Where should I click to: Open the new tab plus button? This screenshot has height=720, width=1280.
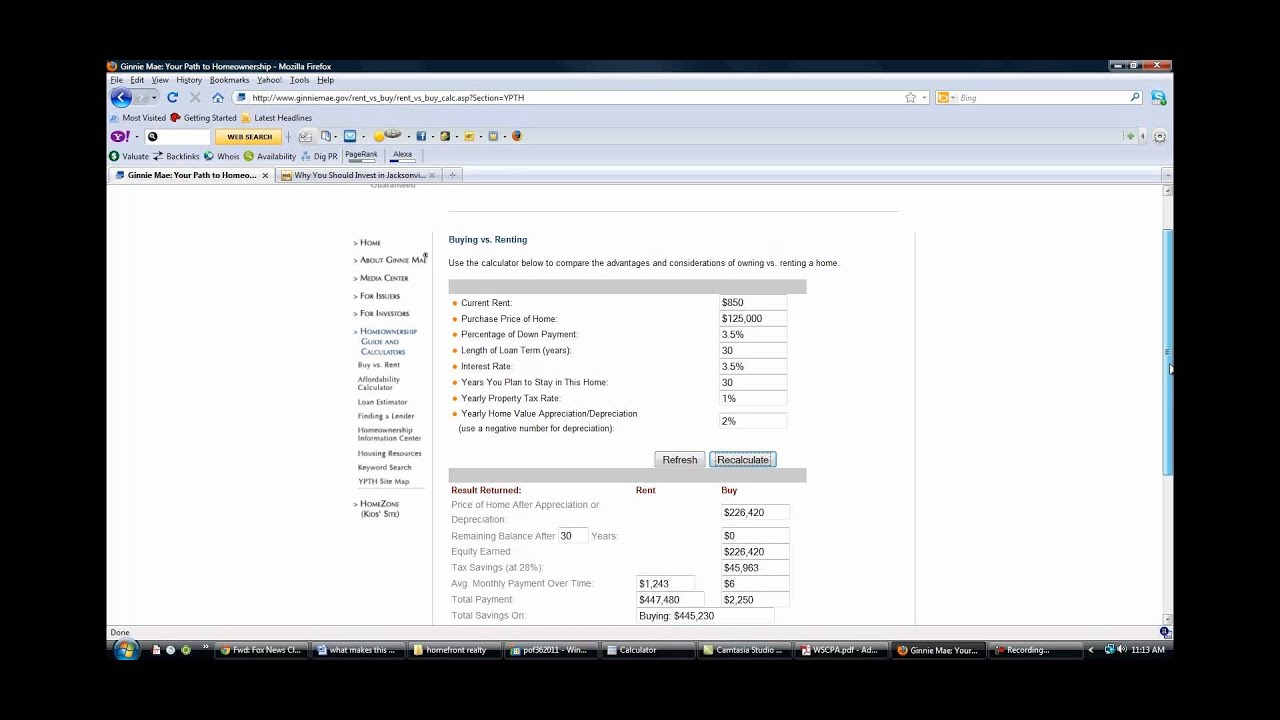tap(452, 175)
